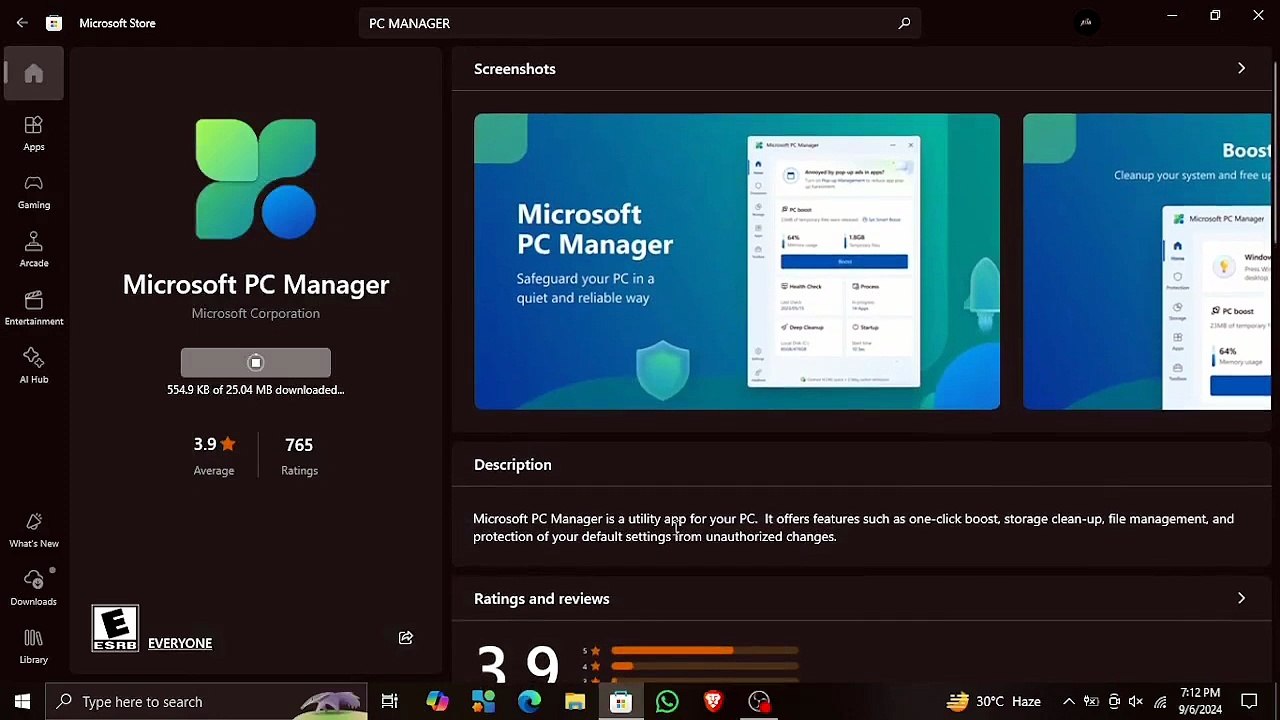Viewport: 1280px width, 720px height.
Task: Open the Gaming section in the sidebar
Action: tap(34, 191)
